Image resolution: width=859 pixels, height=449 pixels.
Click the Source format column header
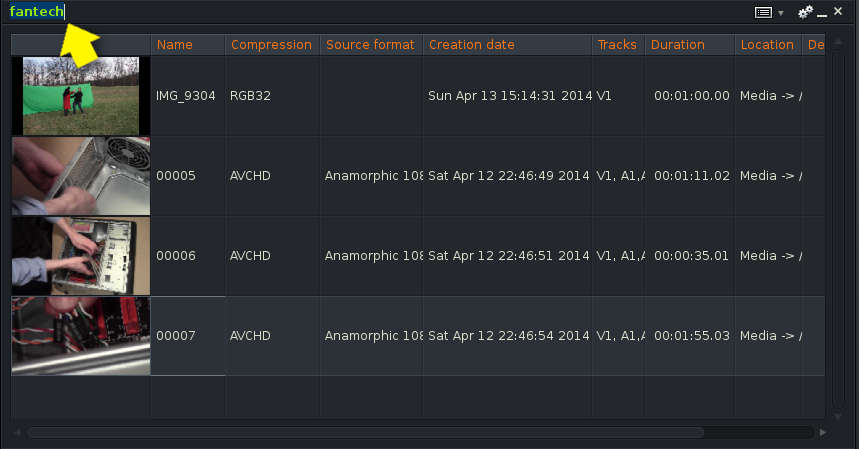370,45
